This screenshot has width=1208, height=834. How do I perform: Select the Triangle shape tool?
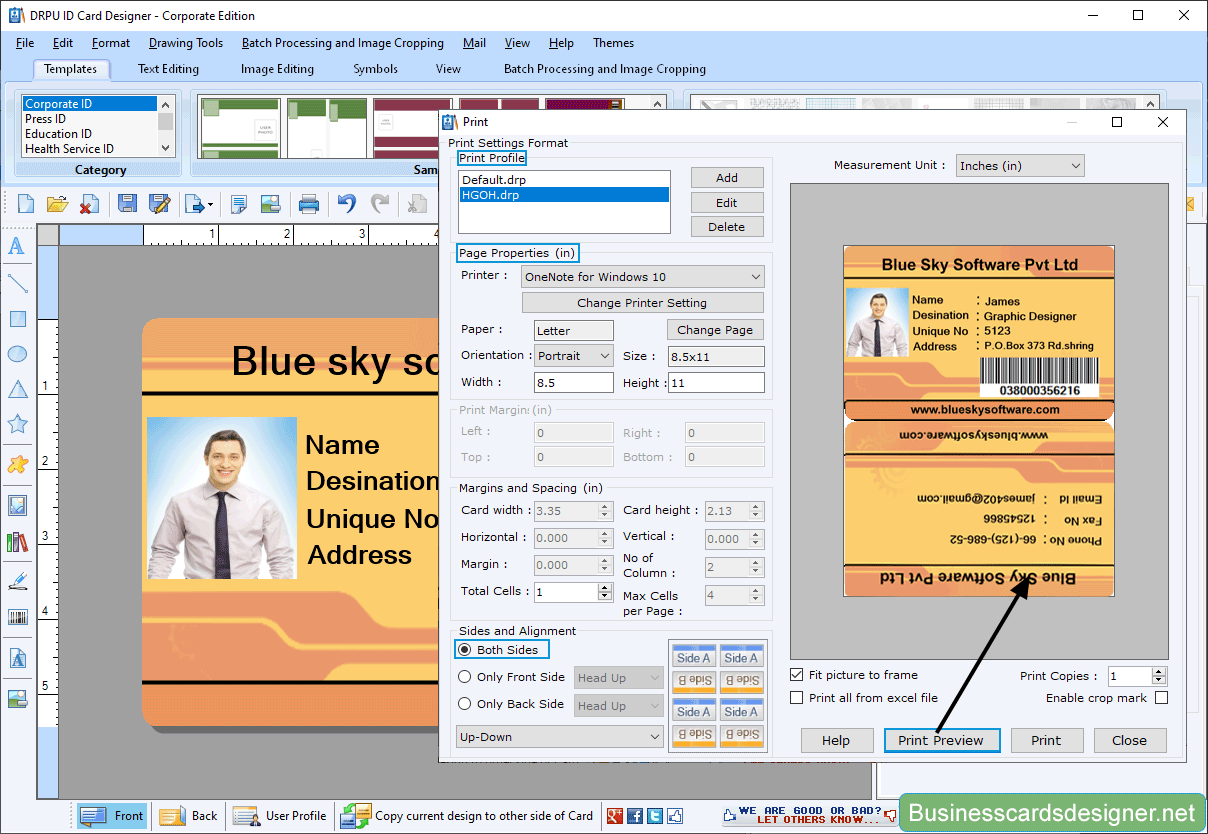click(17, 389)
